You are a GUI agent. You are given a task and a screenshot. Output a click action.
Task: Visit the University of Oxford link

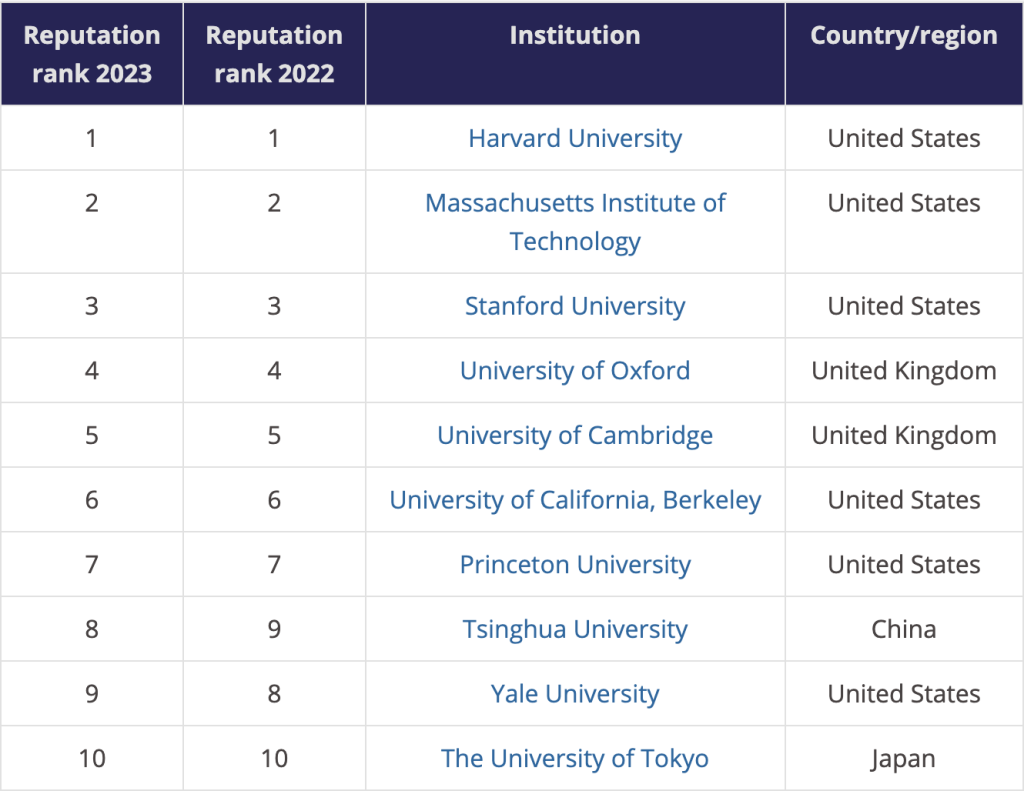pyautogui.click(x=575, y=371)
